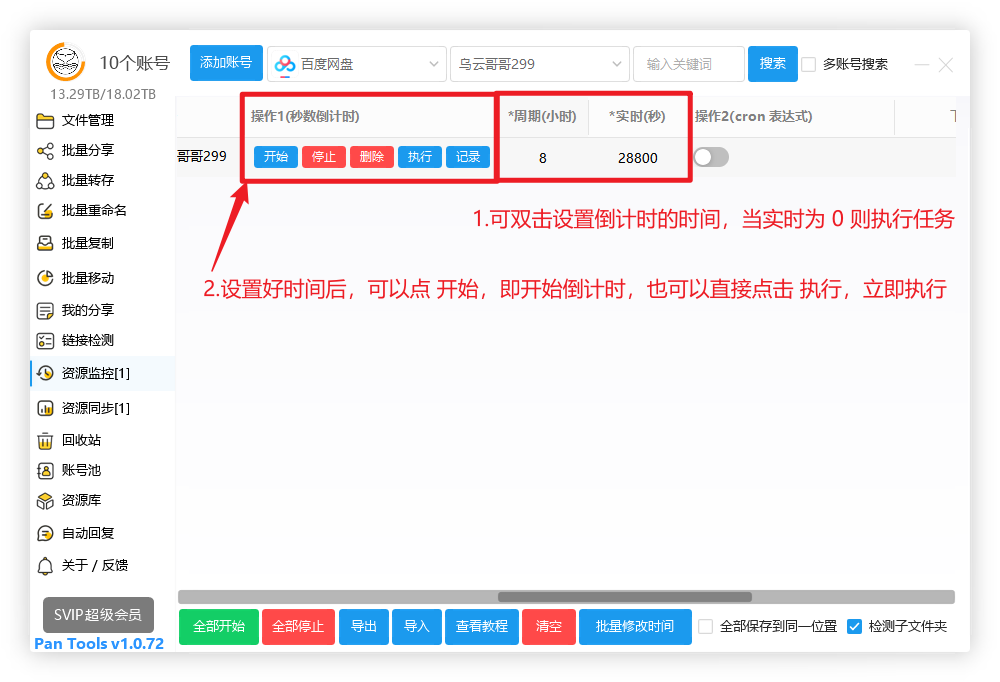1000x682 pixels.
Task: Open the 乌云哥哥299 account dropdown
Action: pos(540,64)
